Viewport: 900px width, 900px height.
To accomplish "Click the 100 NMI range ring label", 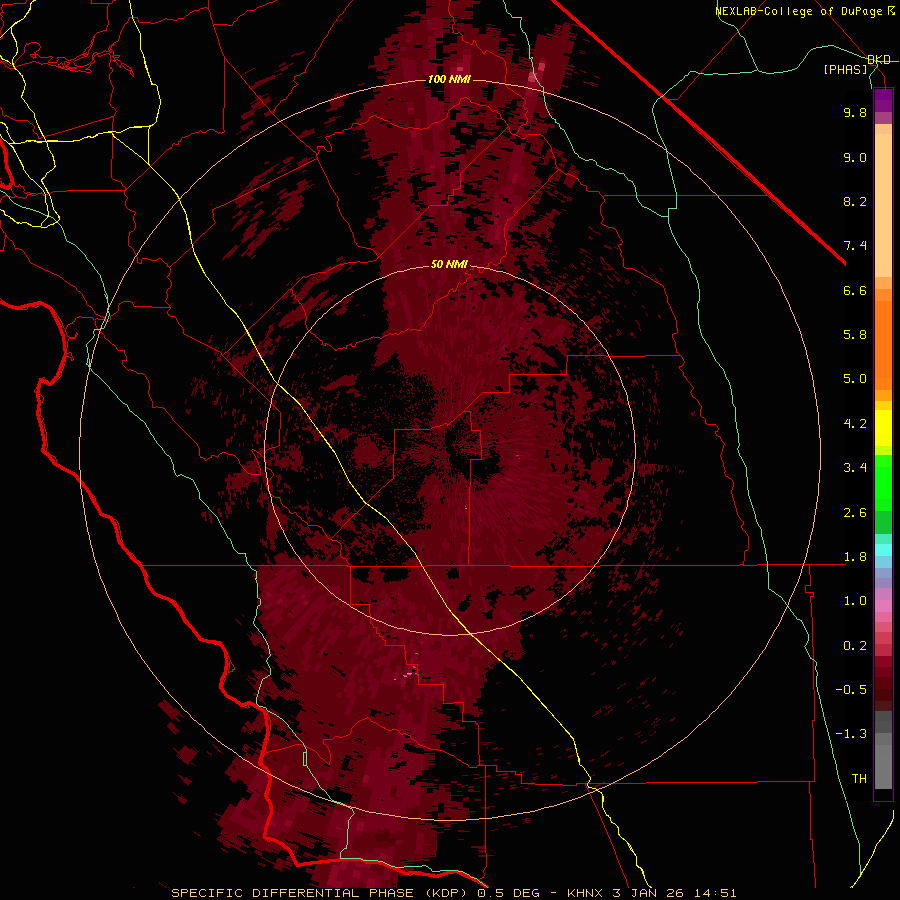I will click(449, 79).
